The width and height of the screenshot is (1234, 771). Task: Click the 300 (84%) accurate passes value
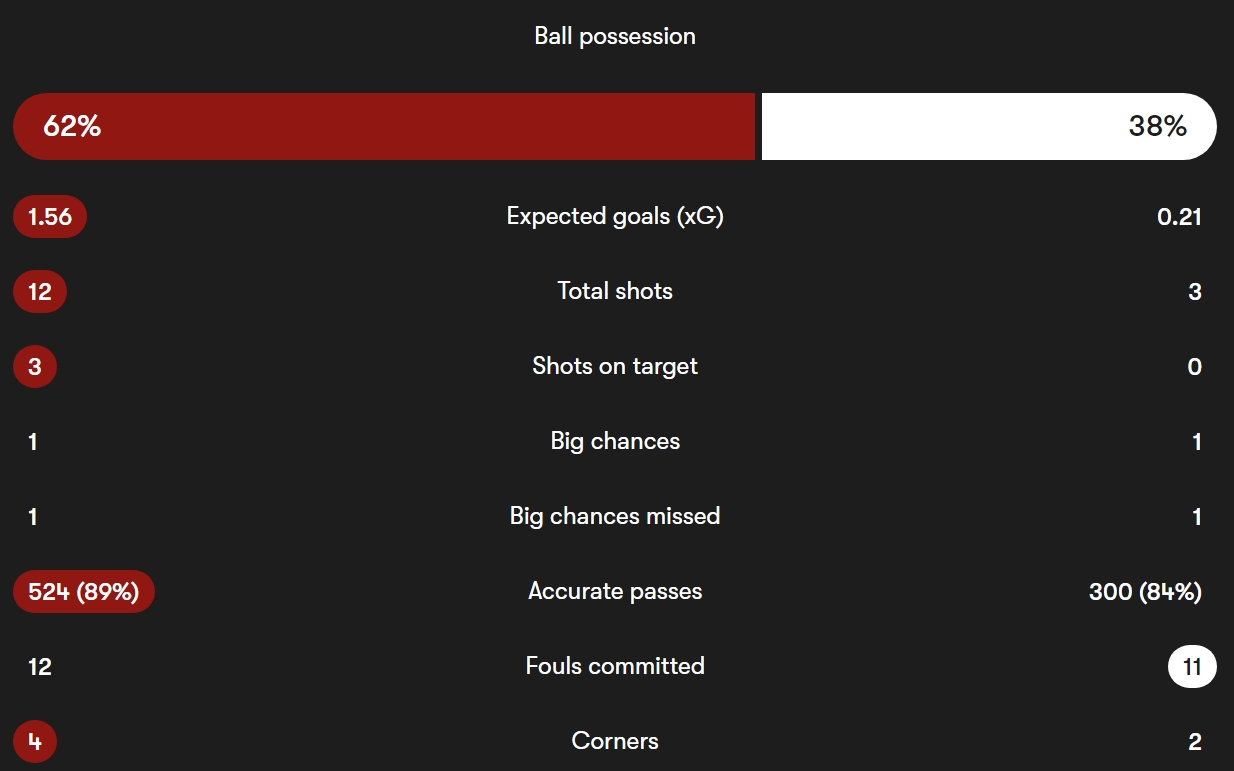[x=1145, y=592]
